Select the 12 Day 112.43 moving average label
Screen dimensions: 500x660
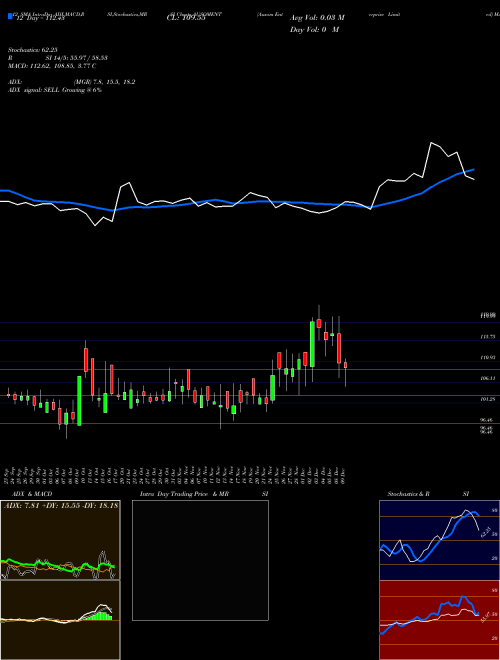coord(39,18)
